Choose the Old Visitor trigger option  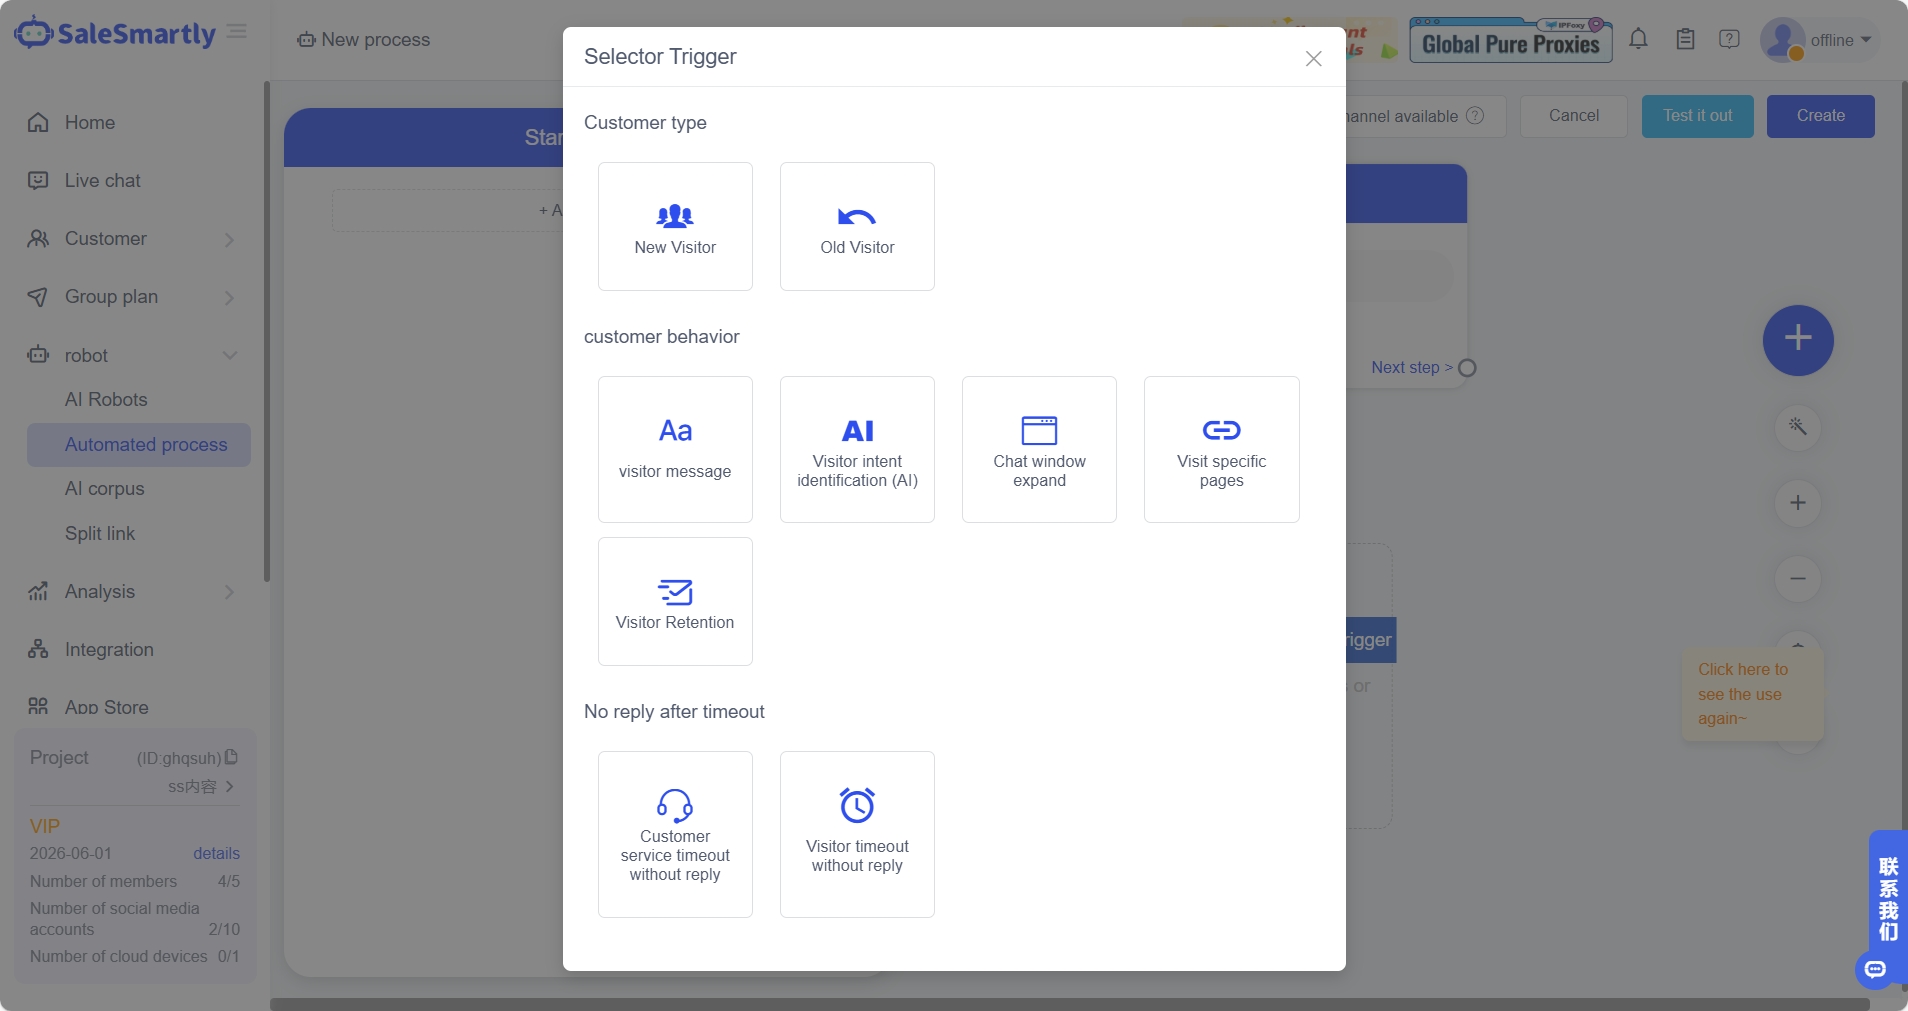pyautogui.click(x=857, y=227)
